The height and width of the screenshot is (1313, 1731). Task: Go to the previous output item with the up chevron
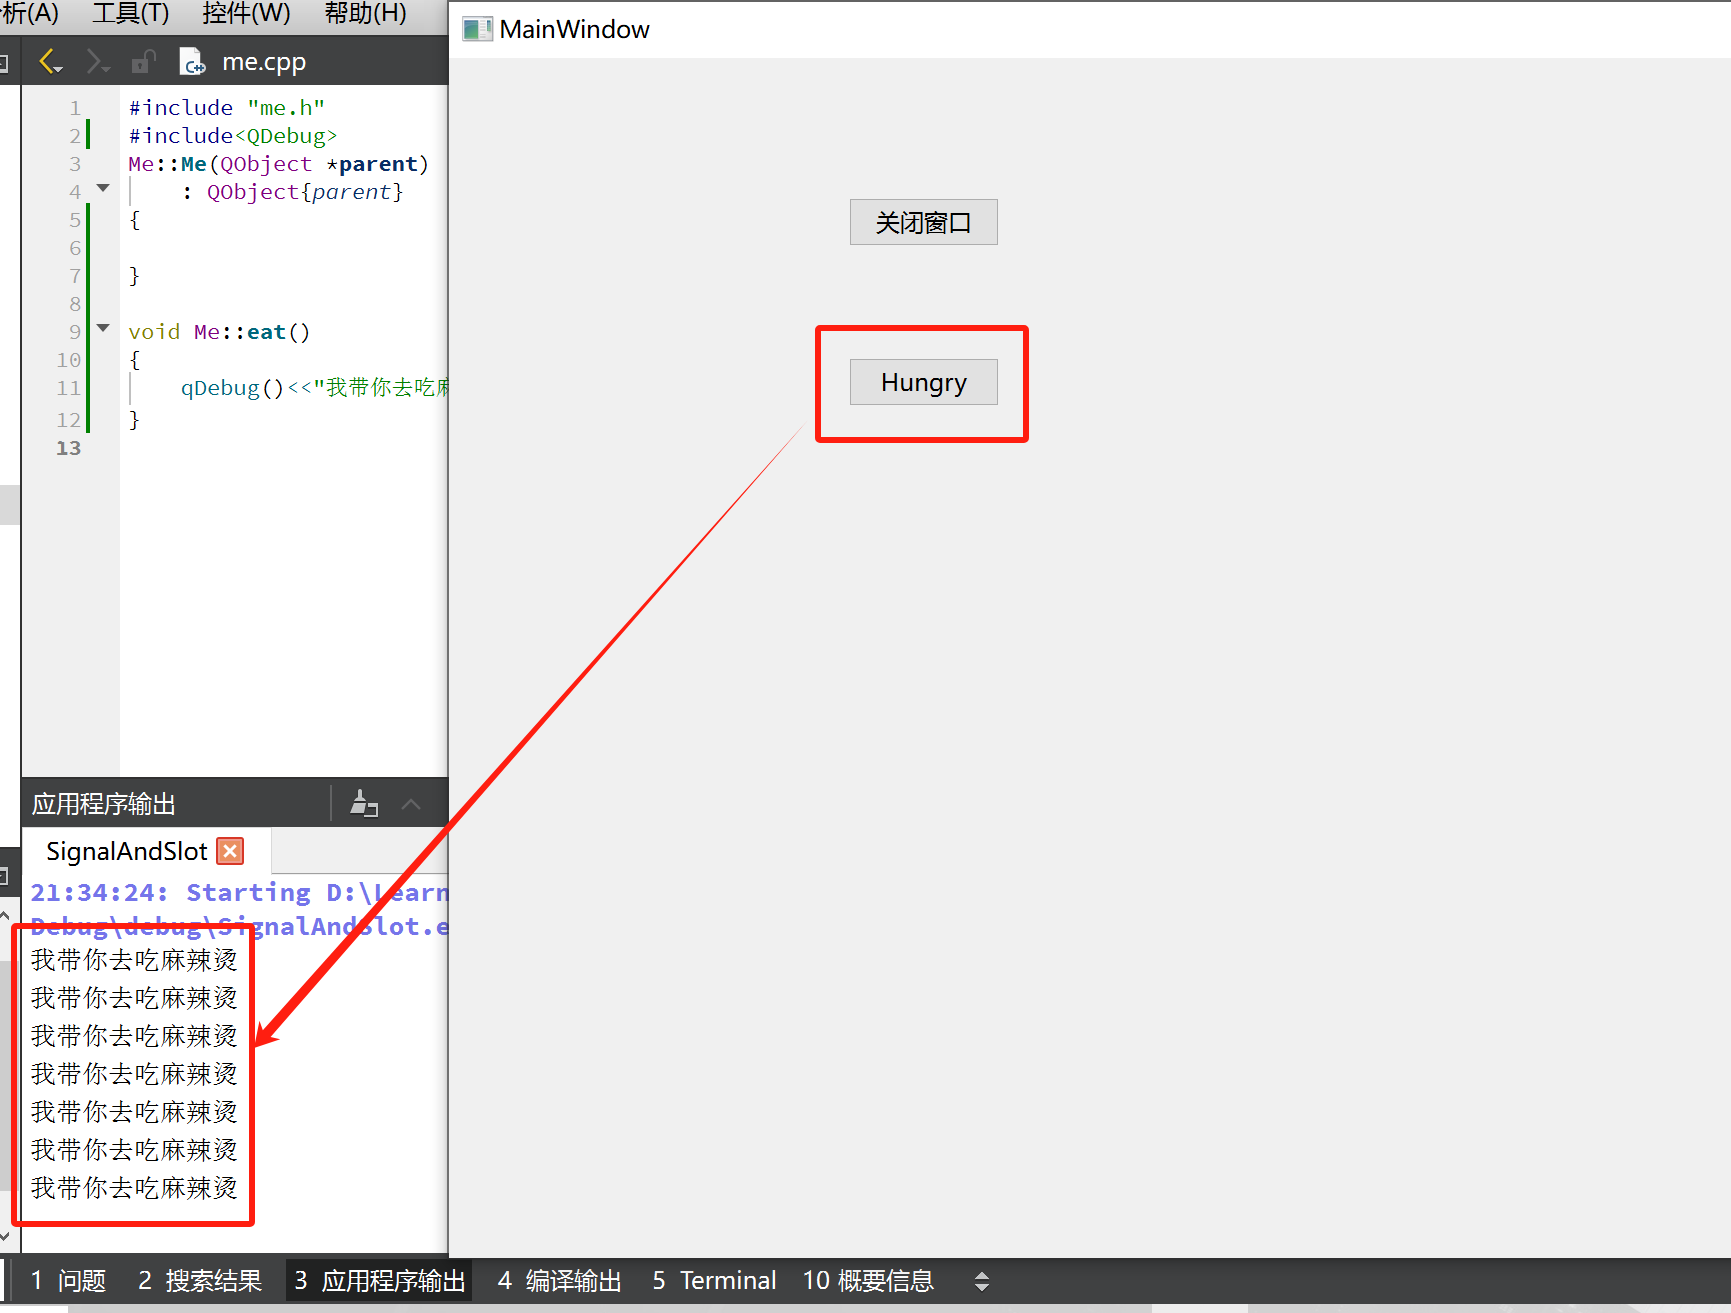[x=411, y=803]
